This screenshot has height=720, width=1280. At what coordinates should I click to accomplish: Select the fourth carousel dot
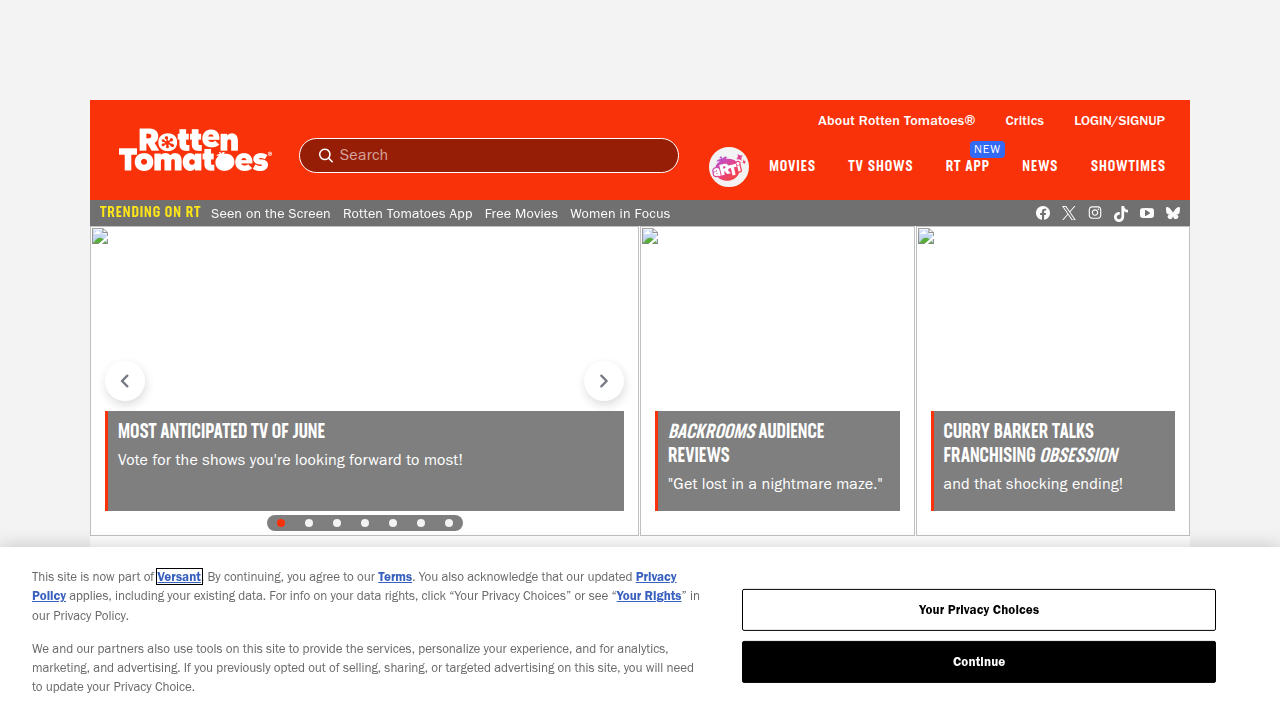coord(365,523)
